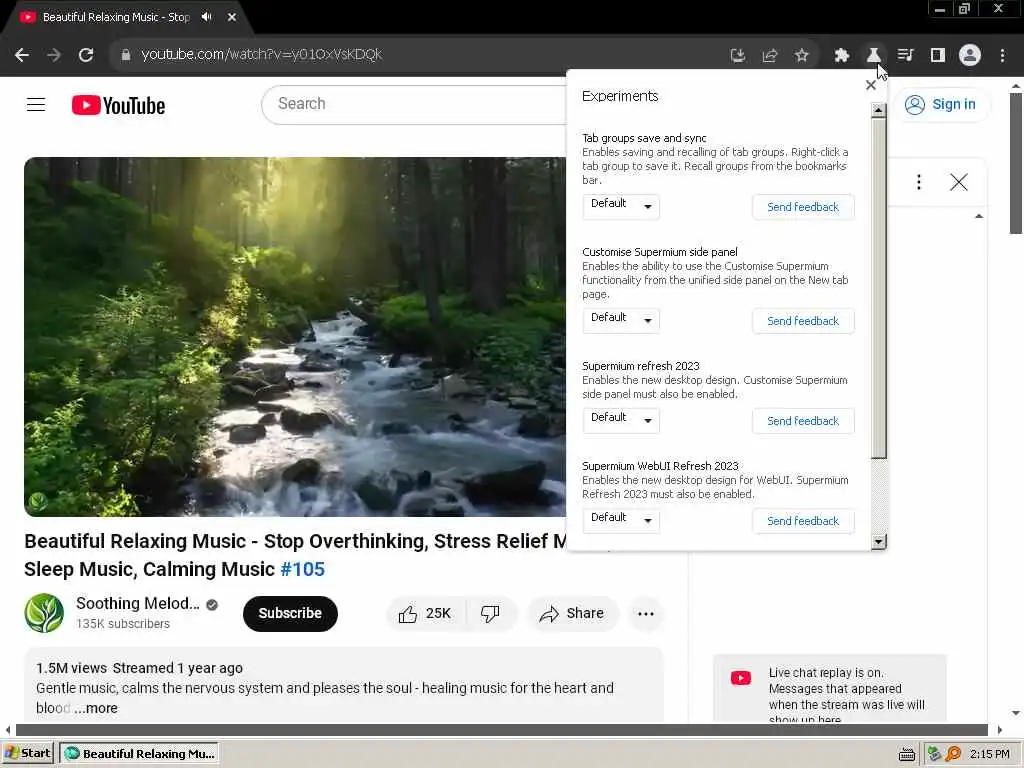Click the network tray icon
This screenshot has height=768, width=1024.
click(x=935, y=754)
